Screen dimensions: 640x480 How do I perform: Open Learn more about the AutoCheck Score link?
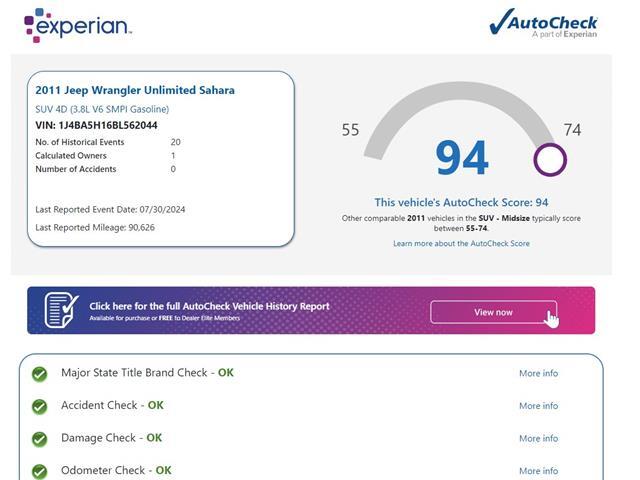[461, 244]
